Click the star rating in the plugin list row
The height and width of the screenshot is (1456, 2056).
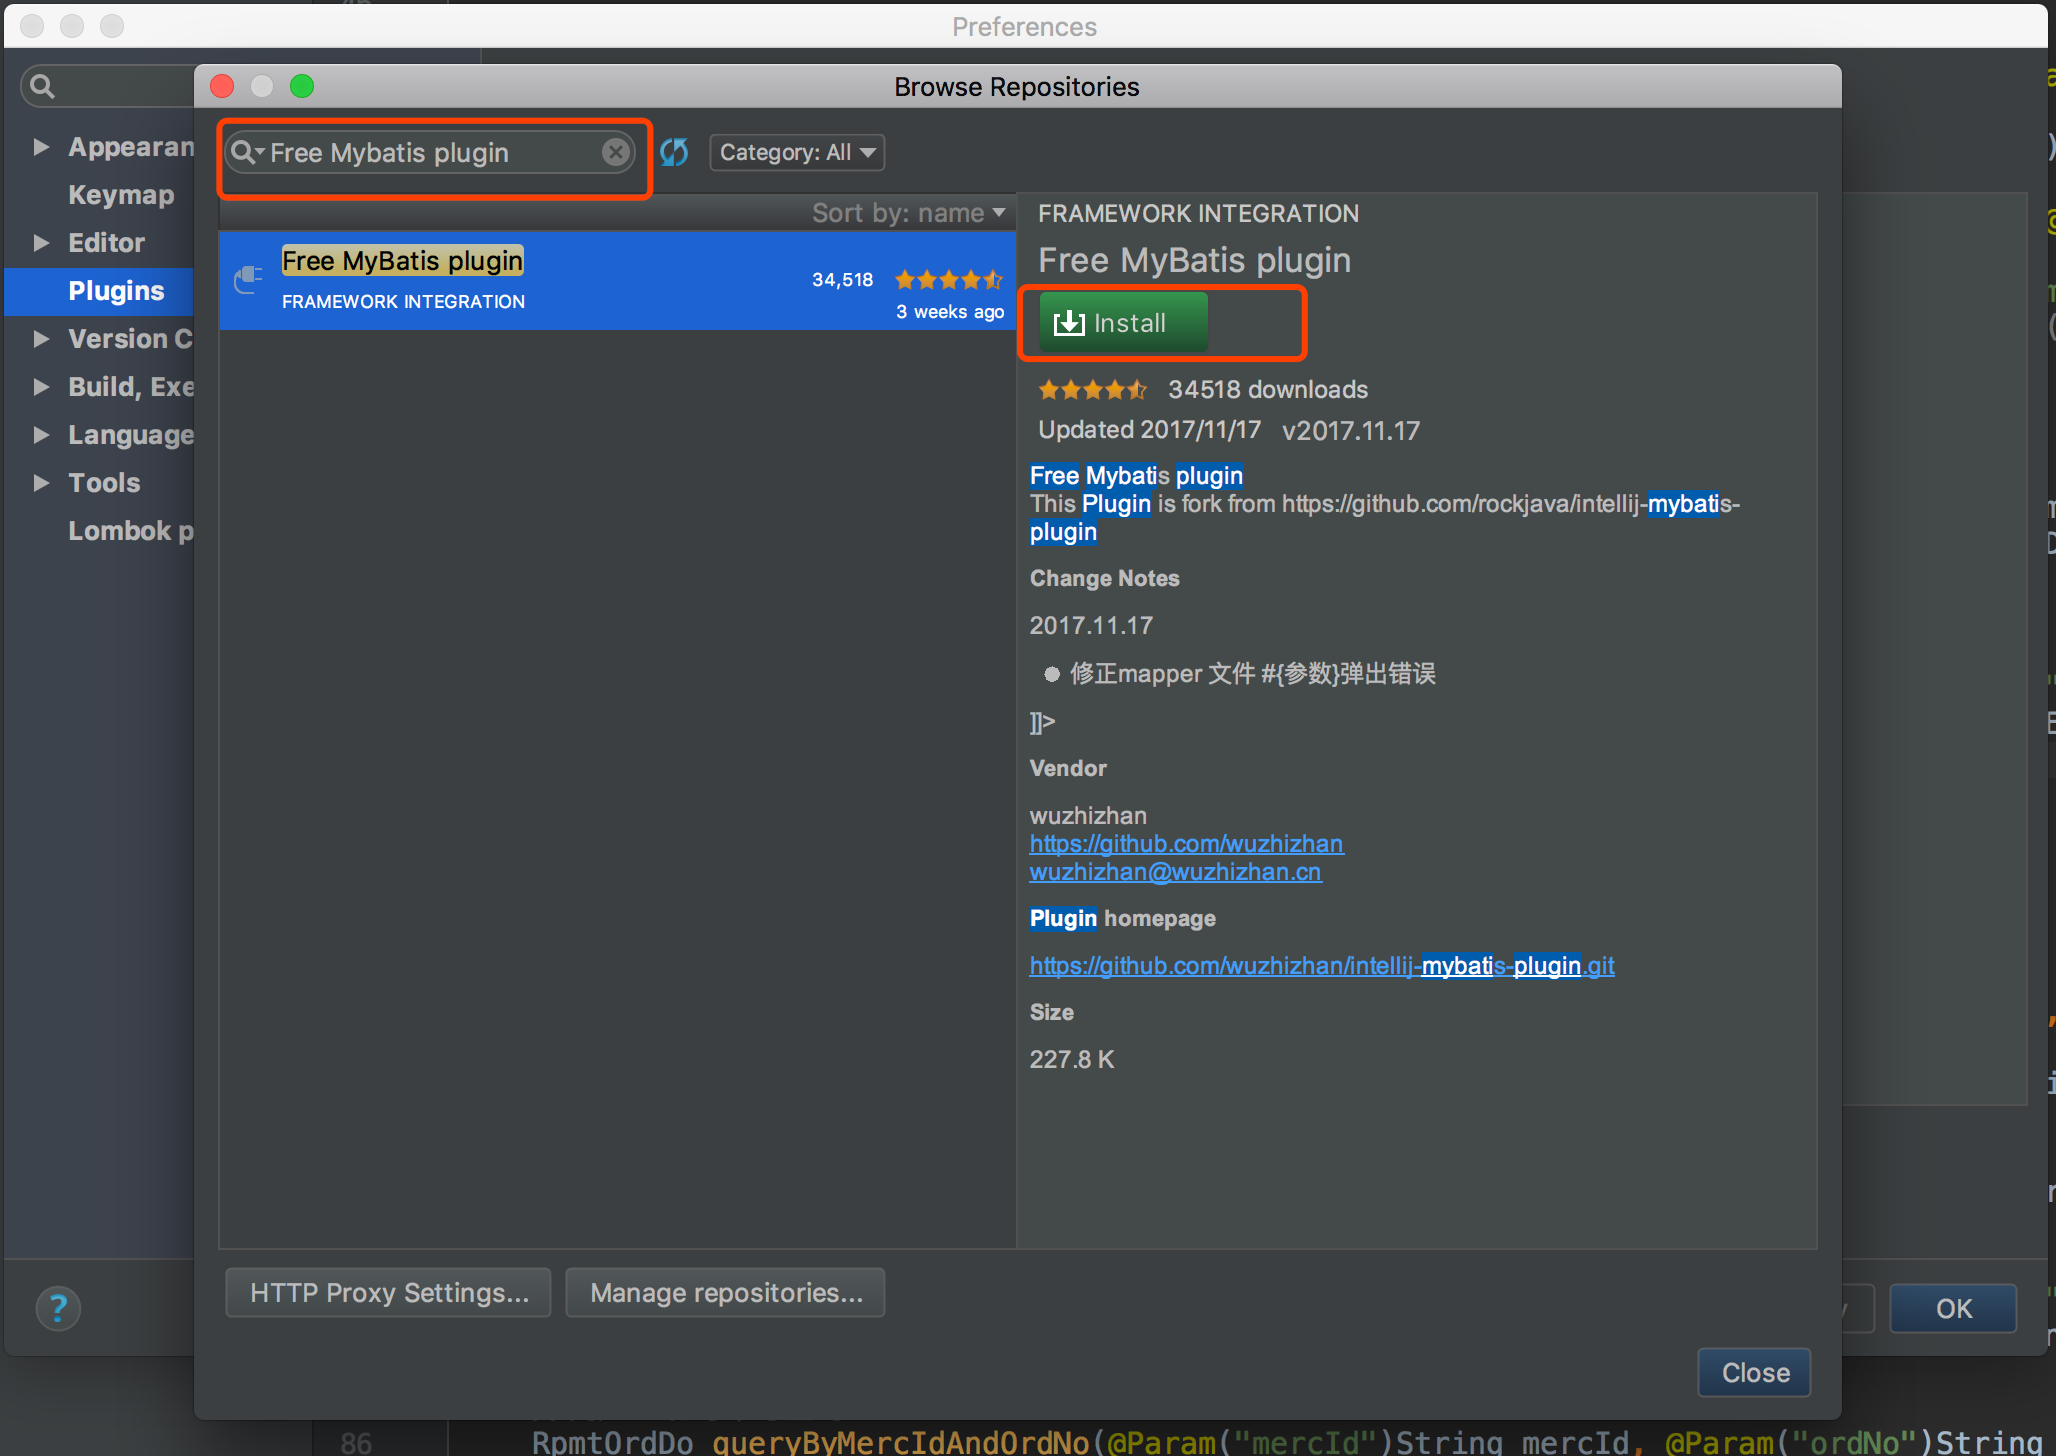coord(948,280)
